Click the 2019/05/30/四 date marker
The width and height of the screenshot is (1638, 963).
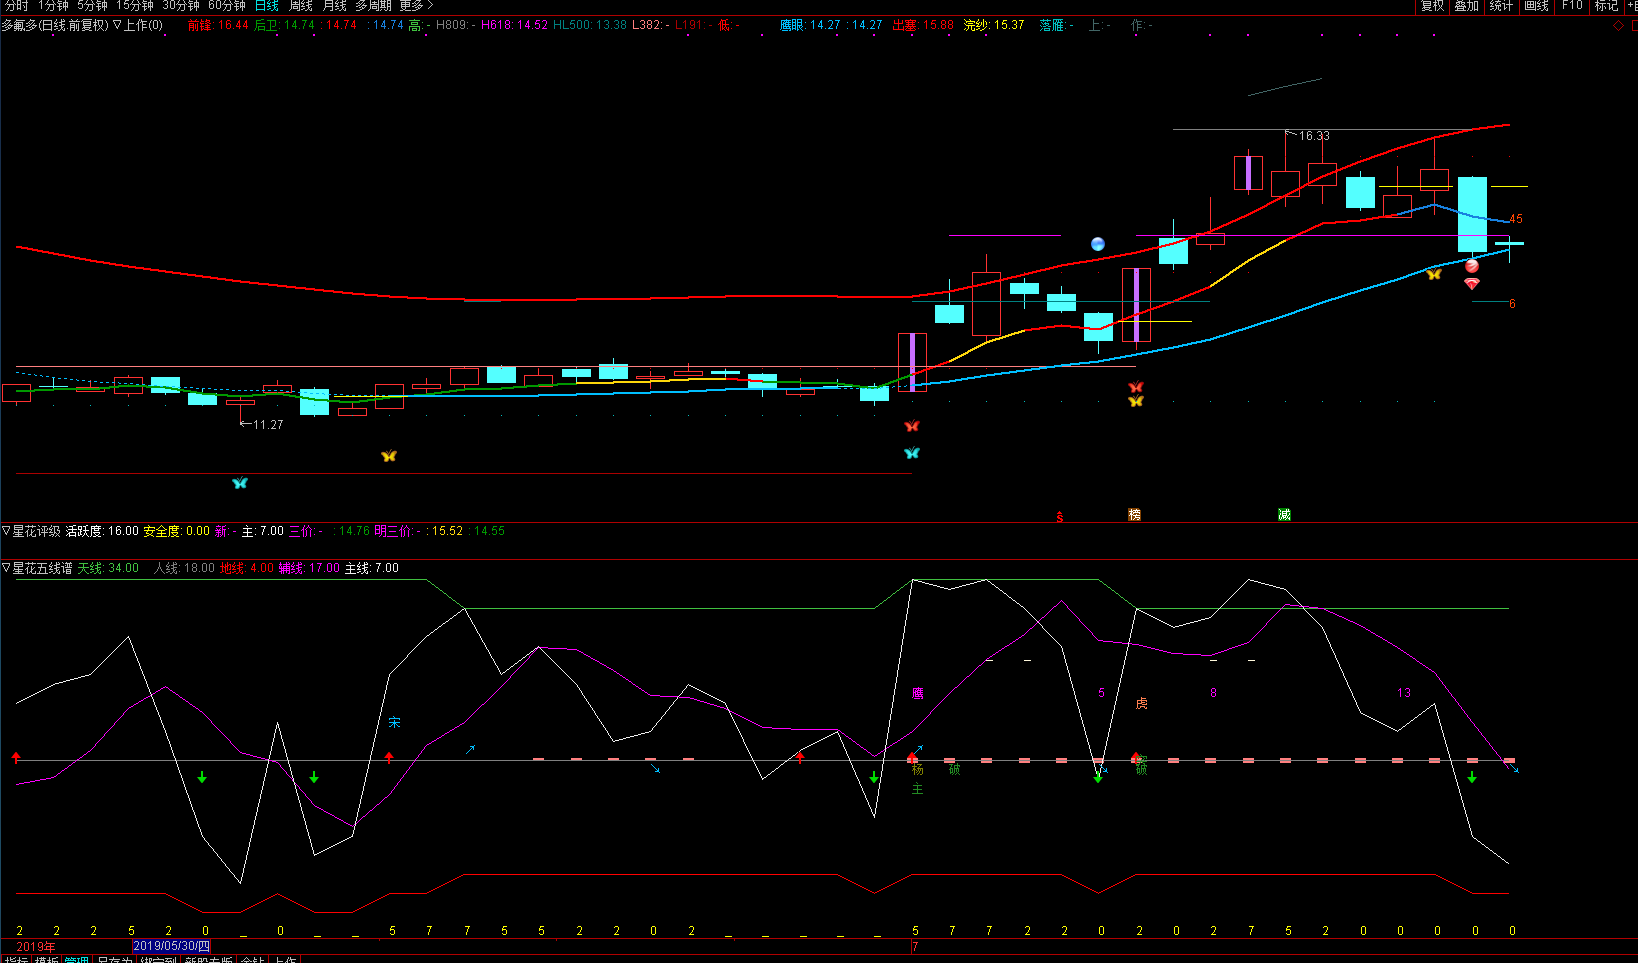coord(172,946)
